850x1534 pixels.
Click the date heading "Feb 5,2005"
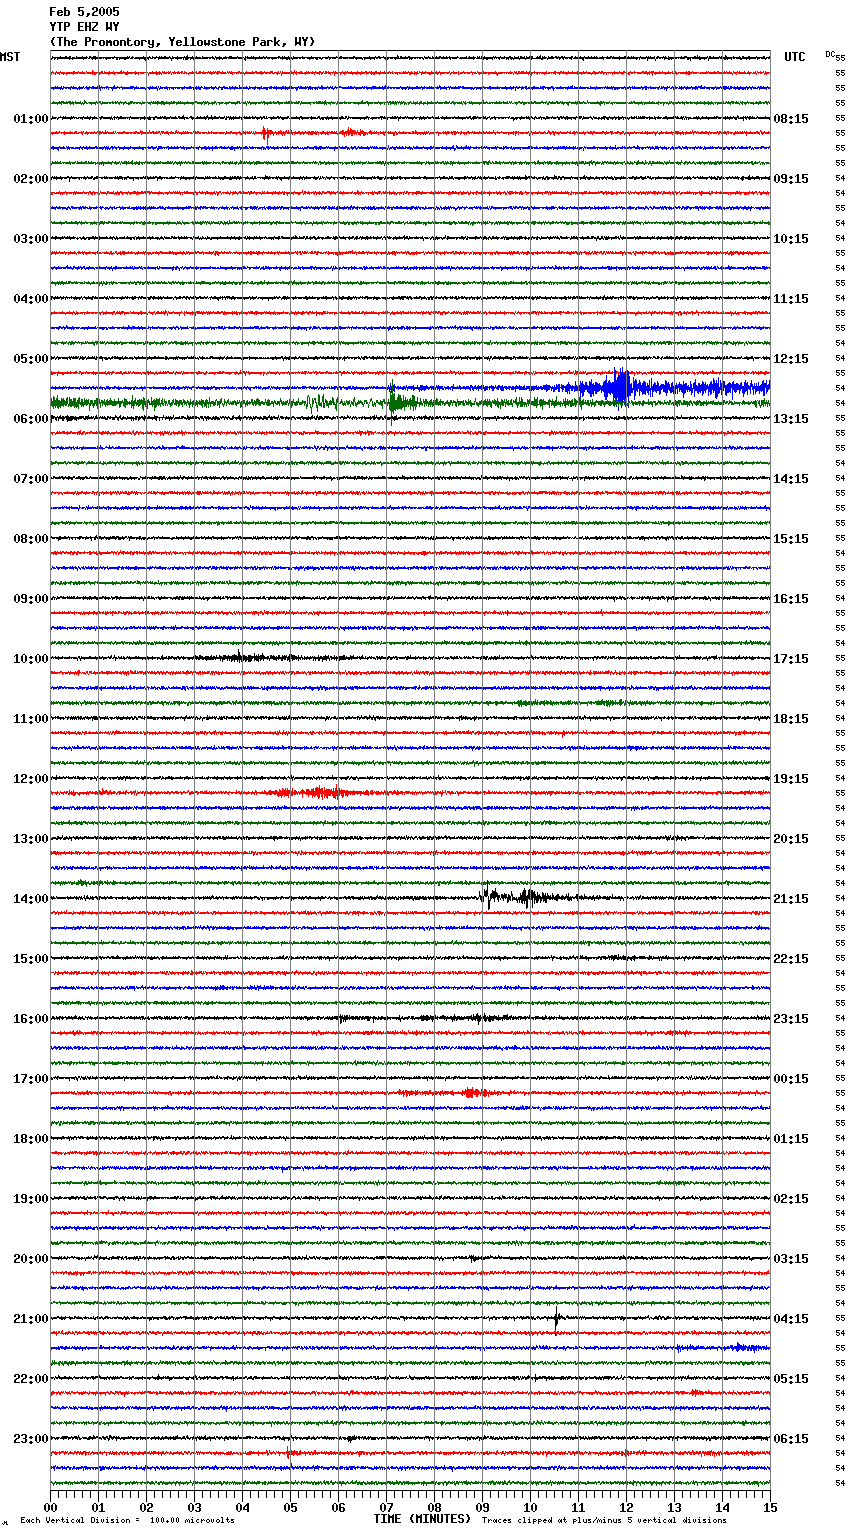pyautogui.click(x=84, y=12)
